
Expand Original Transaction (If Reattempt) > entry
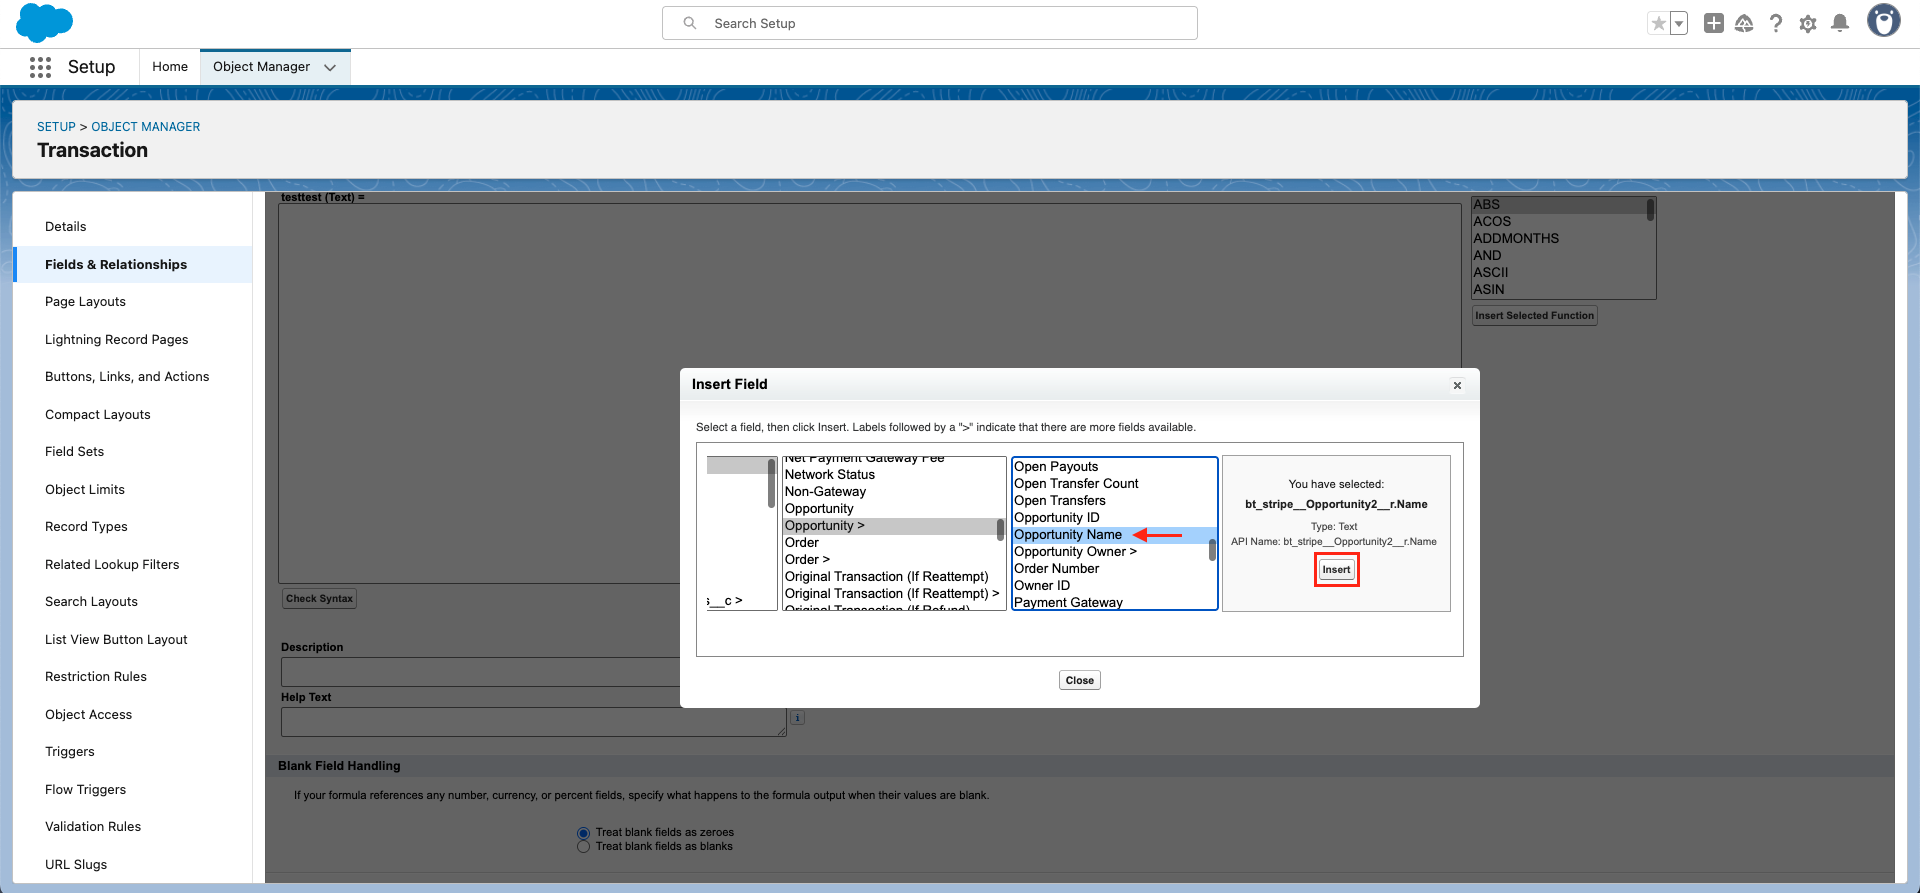(x=890, y=594)
